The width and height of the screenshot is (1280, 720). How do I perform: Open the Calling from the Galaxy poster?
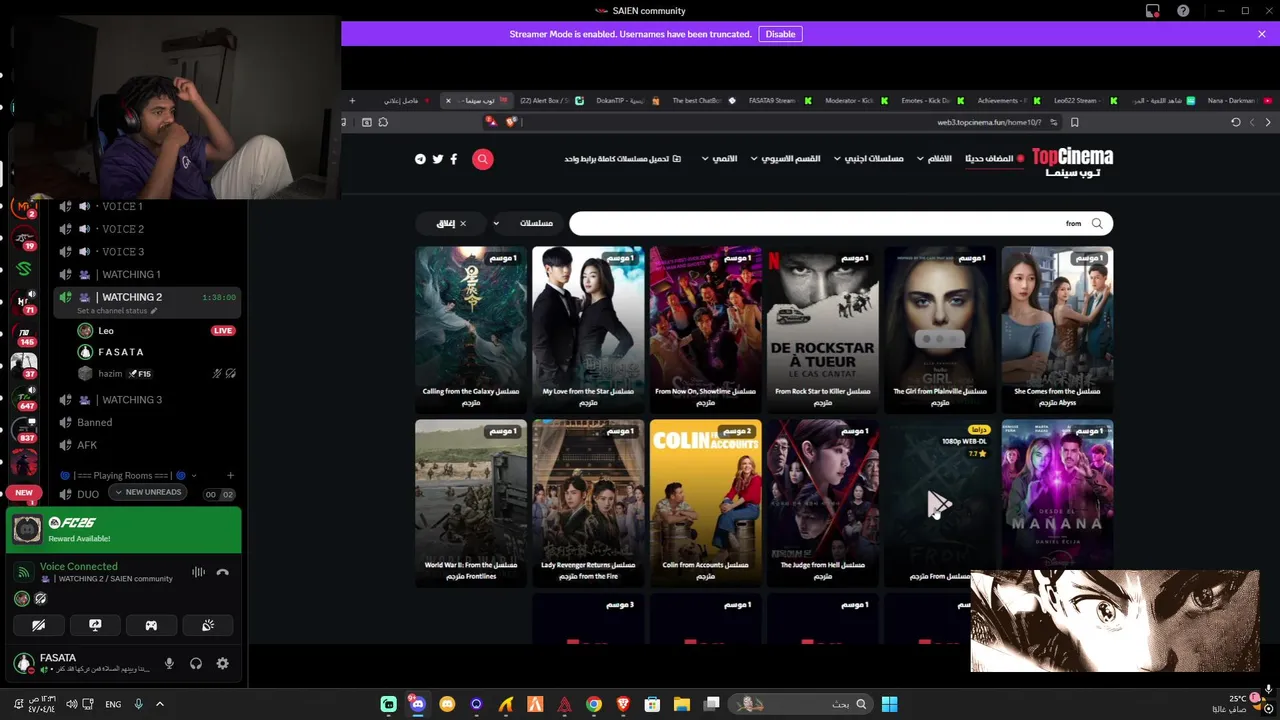coord(471,329)
